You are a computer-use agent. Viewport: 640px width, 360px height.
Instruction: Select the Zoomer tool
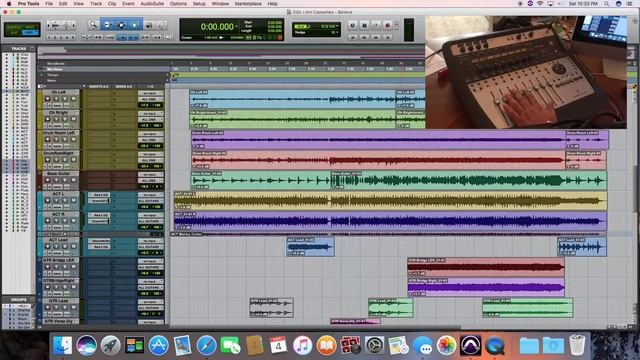[x=93, y=25]
